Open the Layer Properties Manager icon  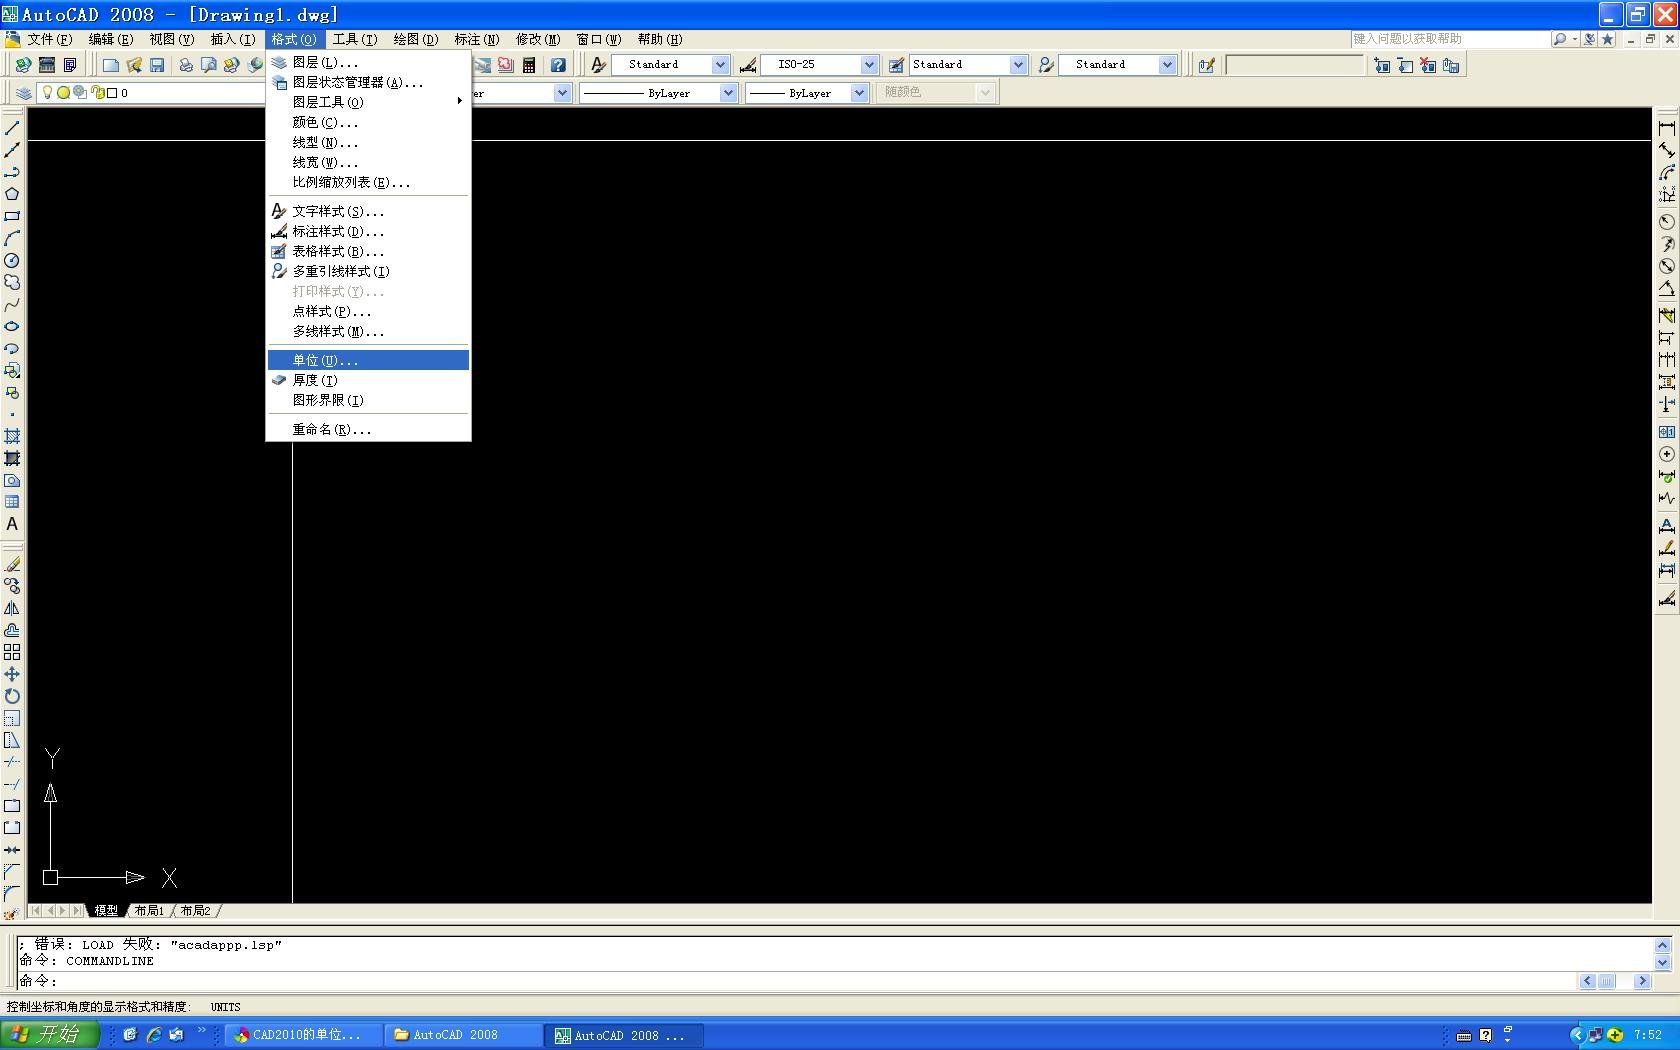24,93
